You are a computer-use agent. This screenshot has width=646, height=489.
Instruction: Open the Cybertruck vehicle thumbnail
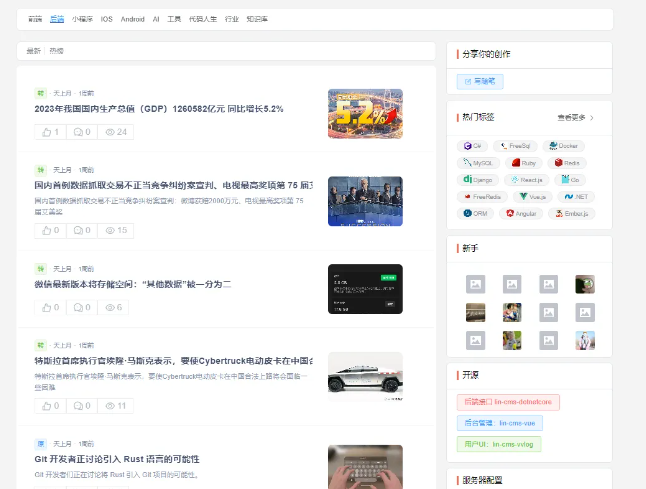pyautogui.click(x=365, y=377)
